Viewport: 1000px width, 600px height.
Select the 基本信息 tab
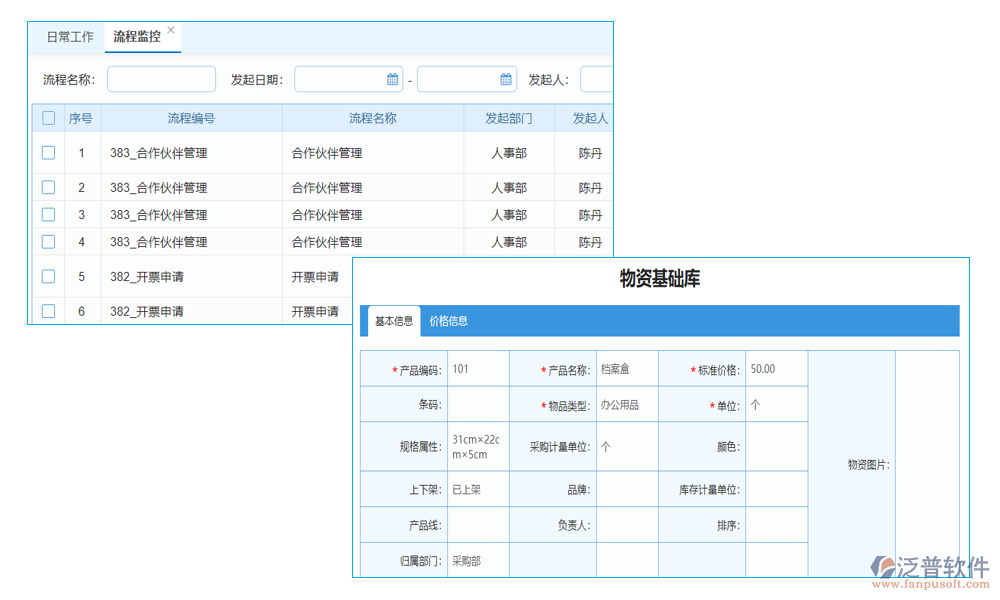392,321
